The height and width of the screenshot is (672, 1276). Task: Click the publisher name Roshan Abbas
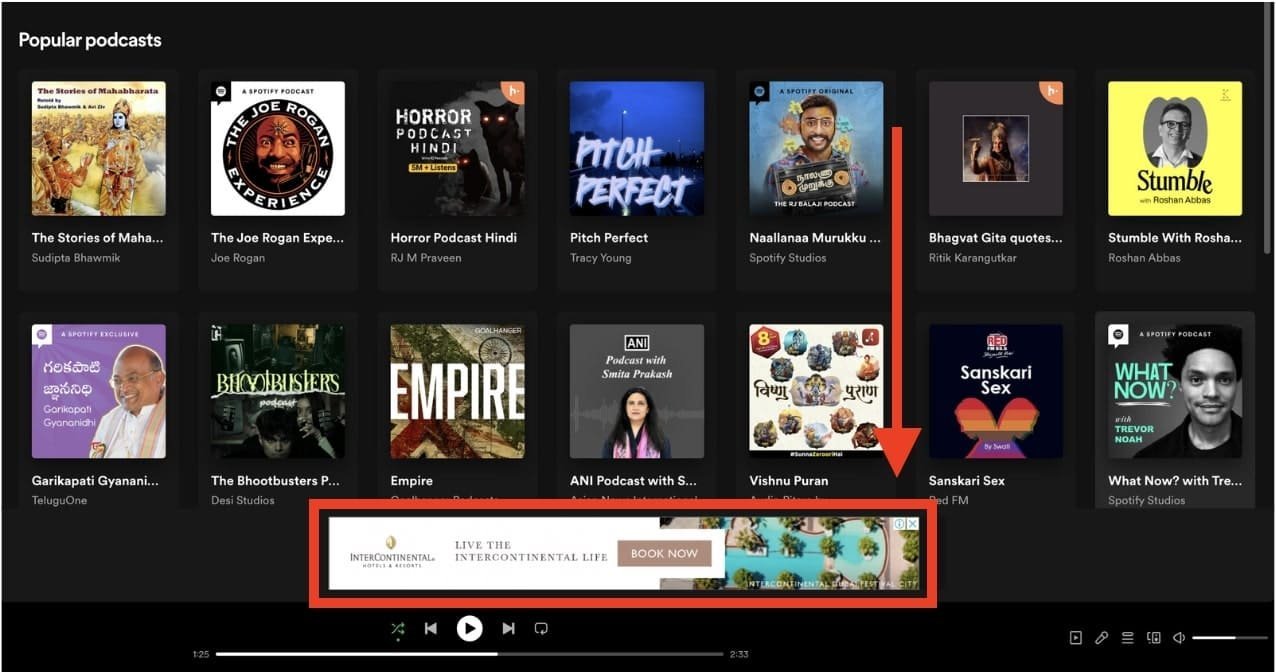(x=1144, y=258)
